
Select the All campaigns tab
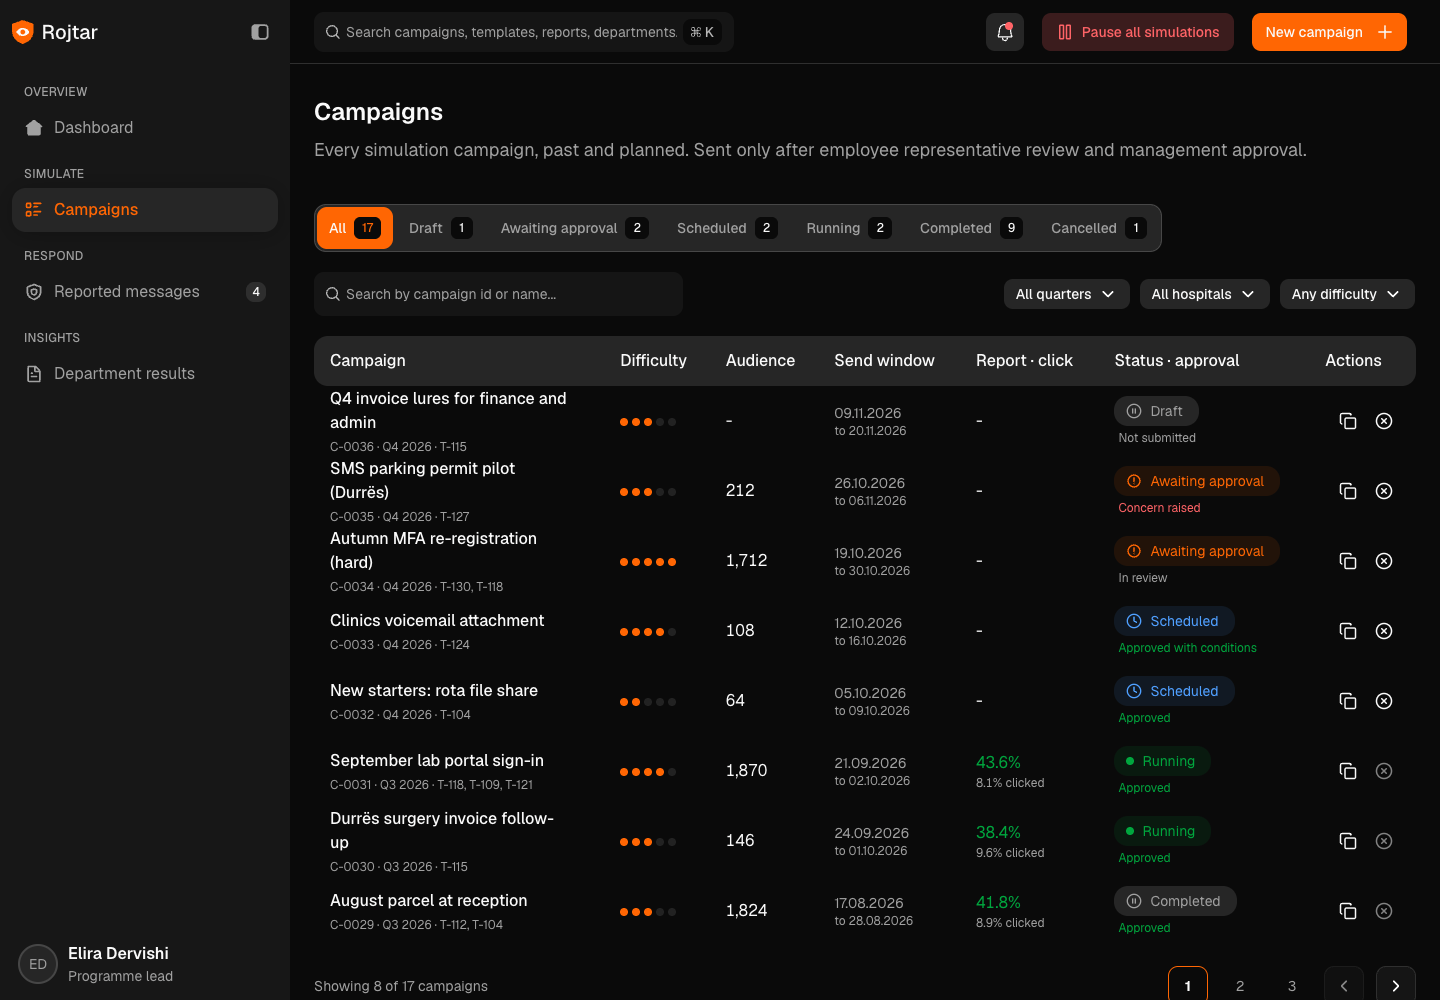[x=355, y=228]
